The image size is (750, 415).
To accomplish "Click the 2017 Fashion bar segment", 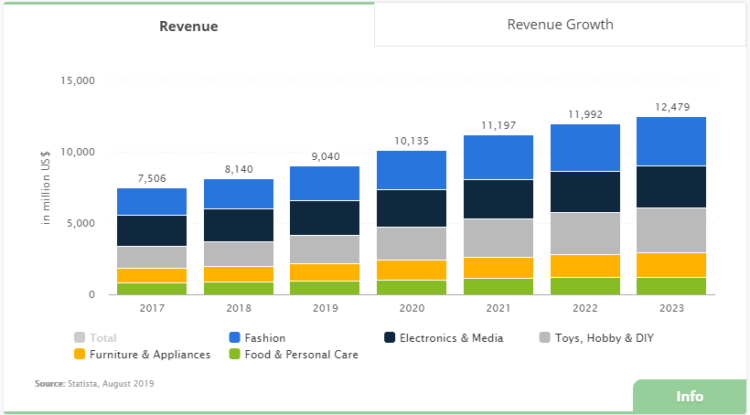I will point(151,202).
